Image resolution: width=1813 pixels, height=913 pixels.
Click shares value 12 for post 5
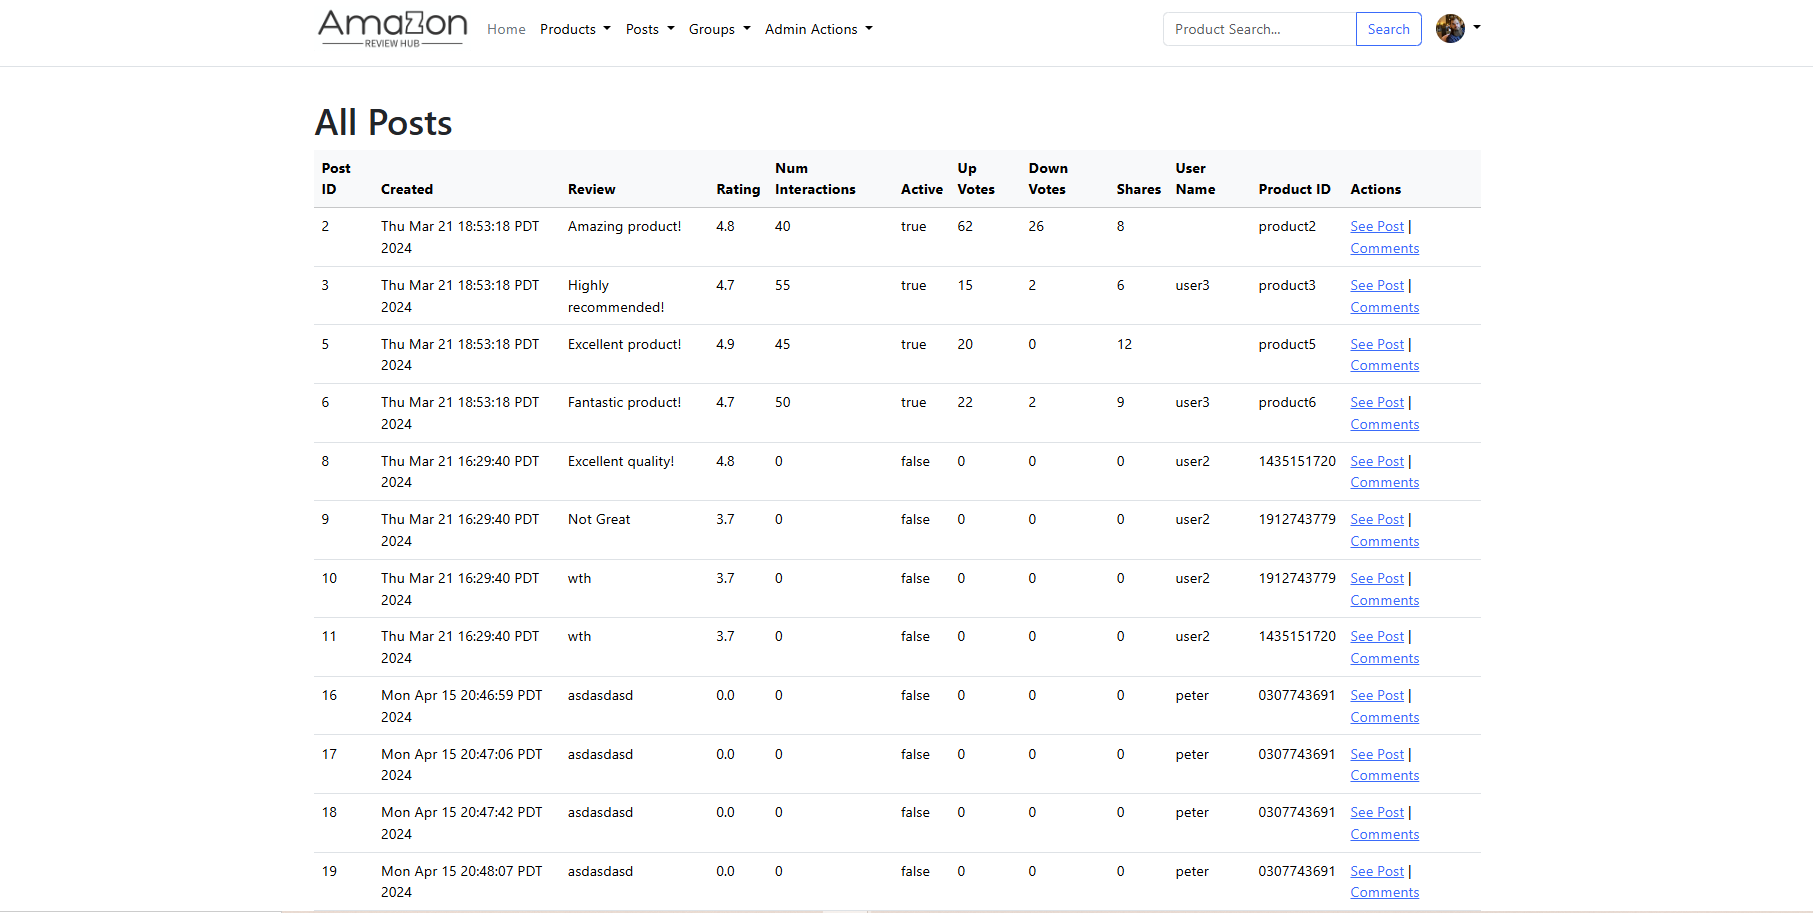1124,345
